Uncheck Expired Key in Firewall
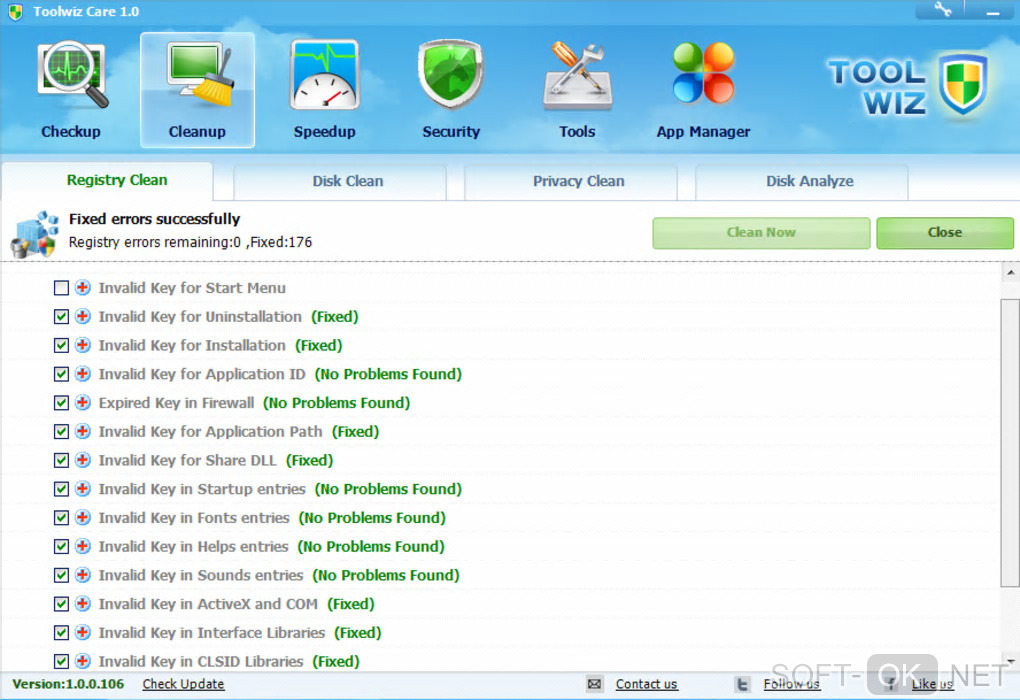This screenshot has height=700, width=1020. coord(61,403)
